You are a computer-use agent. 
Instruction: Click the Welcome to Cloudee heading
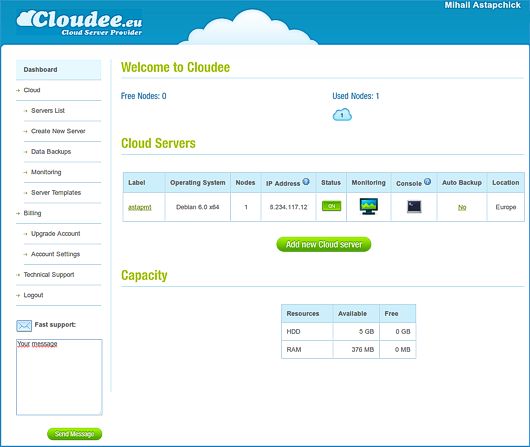(175, 67)
